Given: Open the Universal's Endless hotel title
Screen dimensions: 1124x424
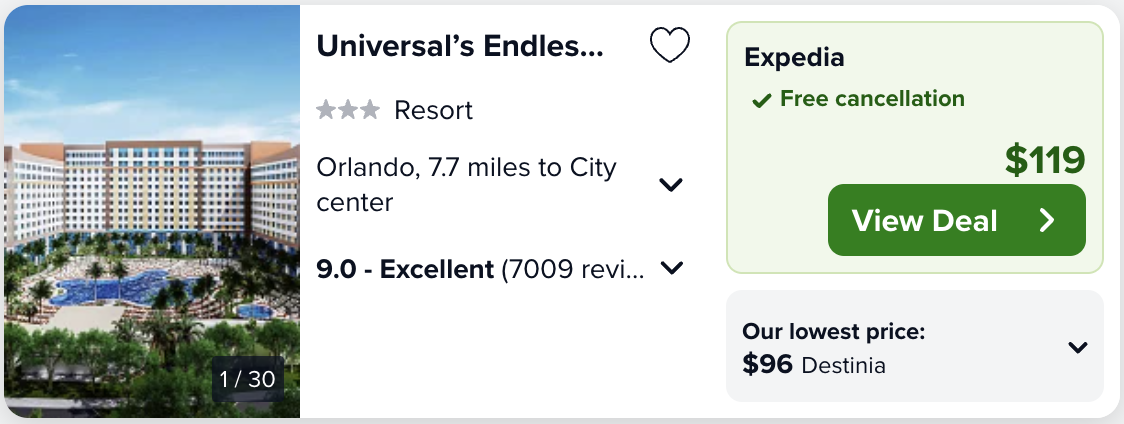Looking at the screenshot, I should tap(460, 47).
